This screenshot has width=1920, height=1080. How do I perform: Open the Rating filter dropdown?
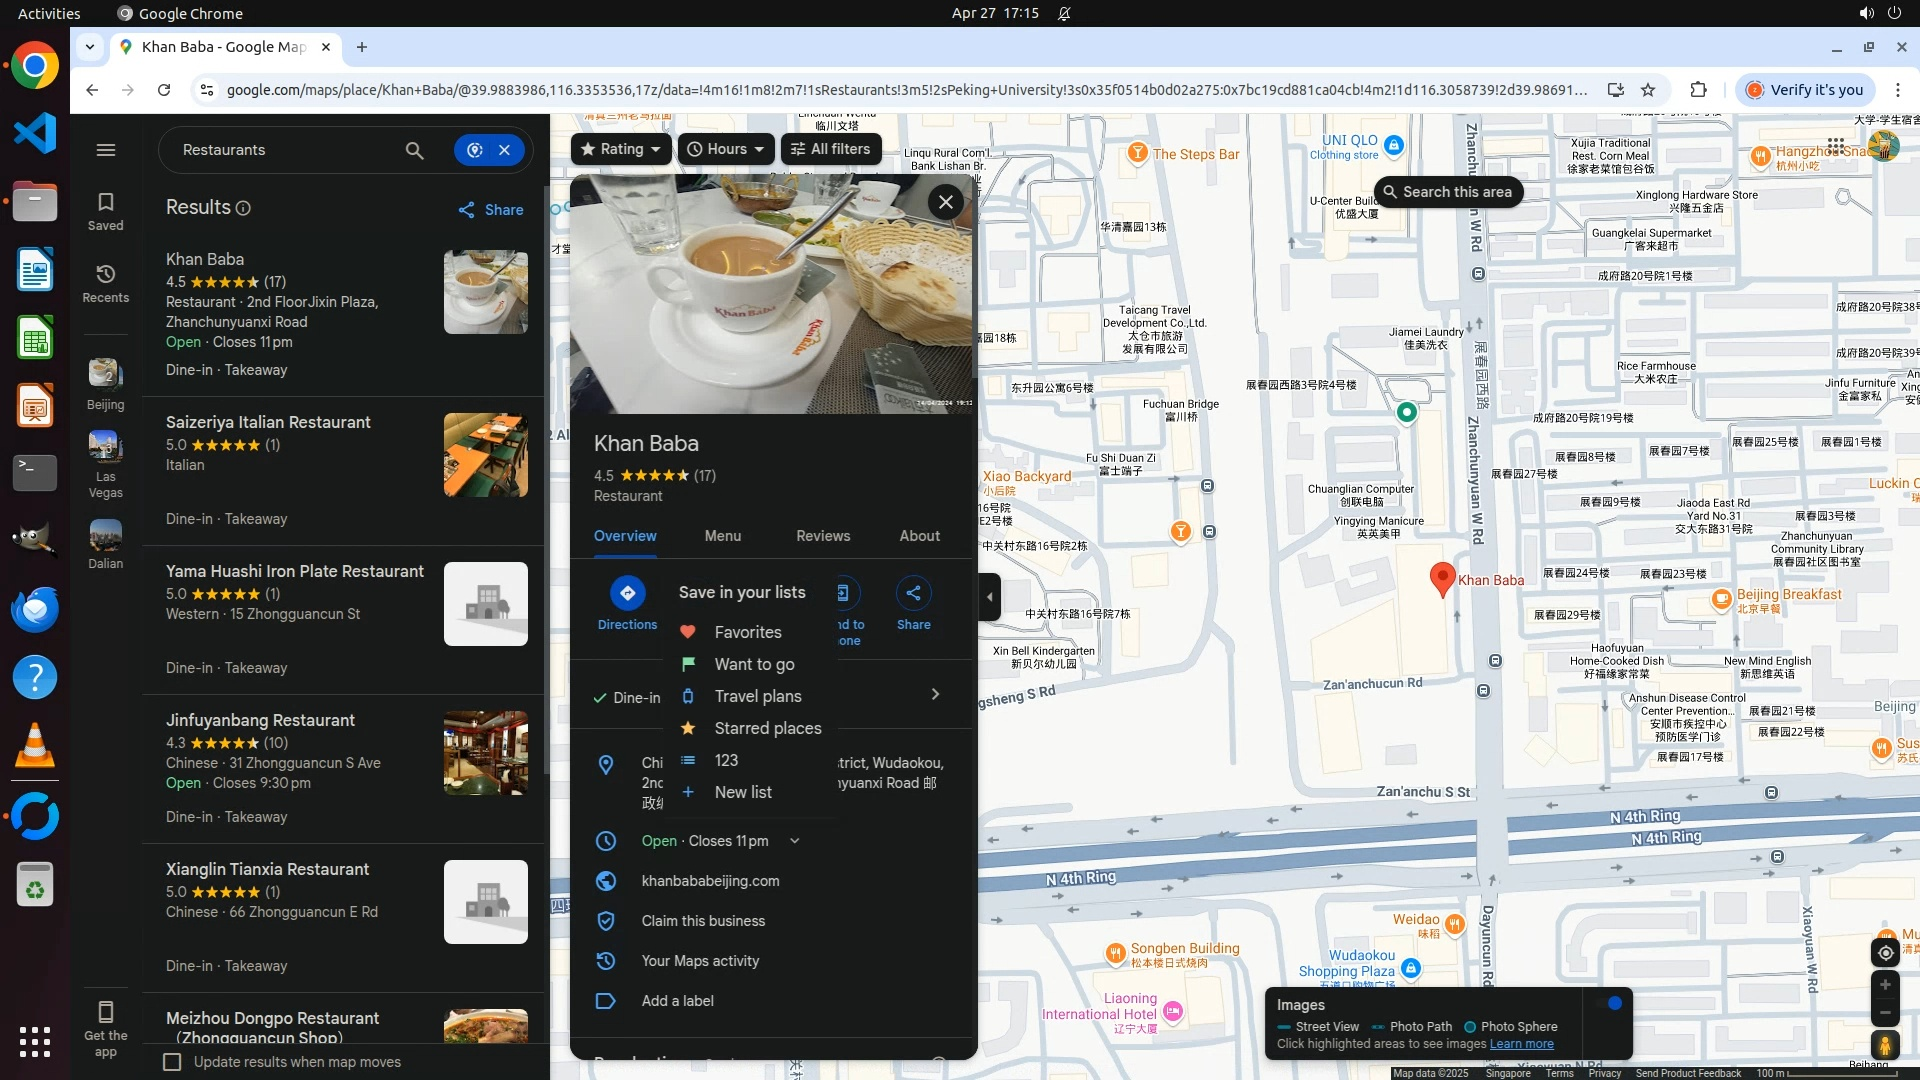621,149
